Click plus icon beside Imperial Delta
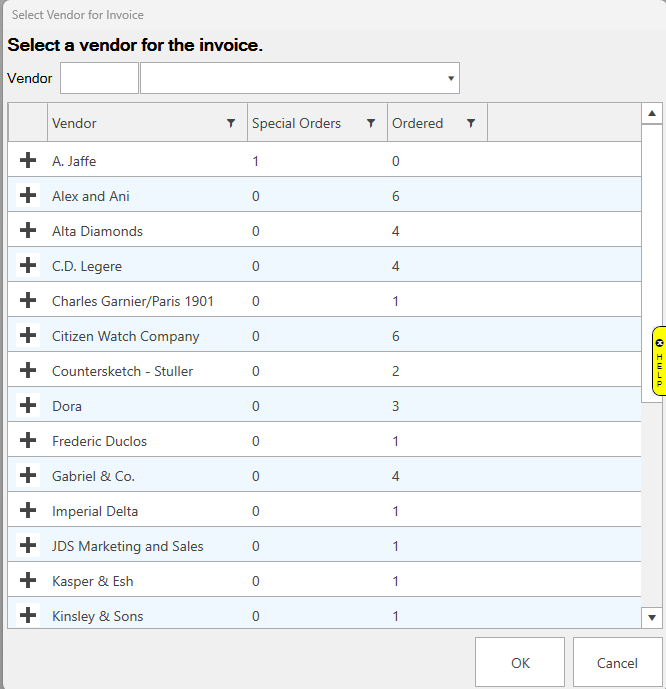Image resolution: width=666 pixels, height=689 pixels. click(28, 510)
